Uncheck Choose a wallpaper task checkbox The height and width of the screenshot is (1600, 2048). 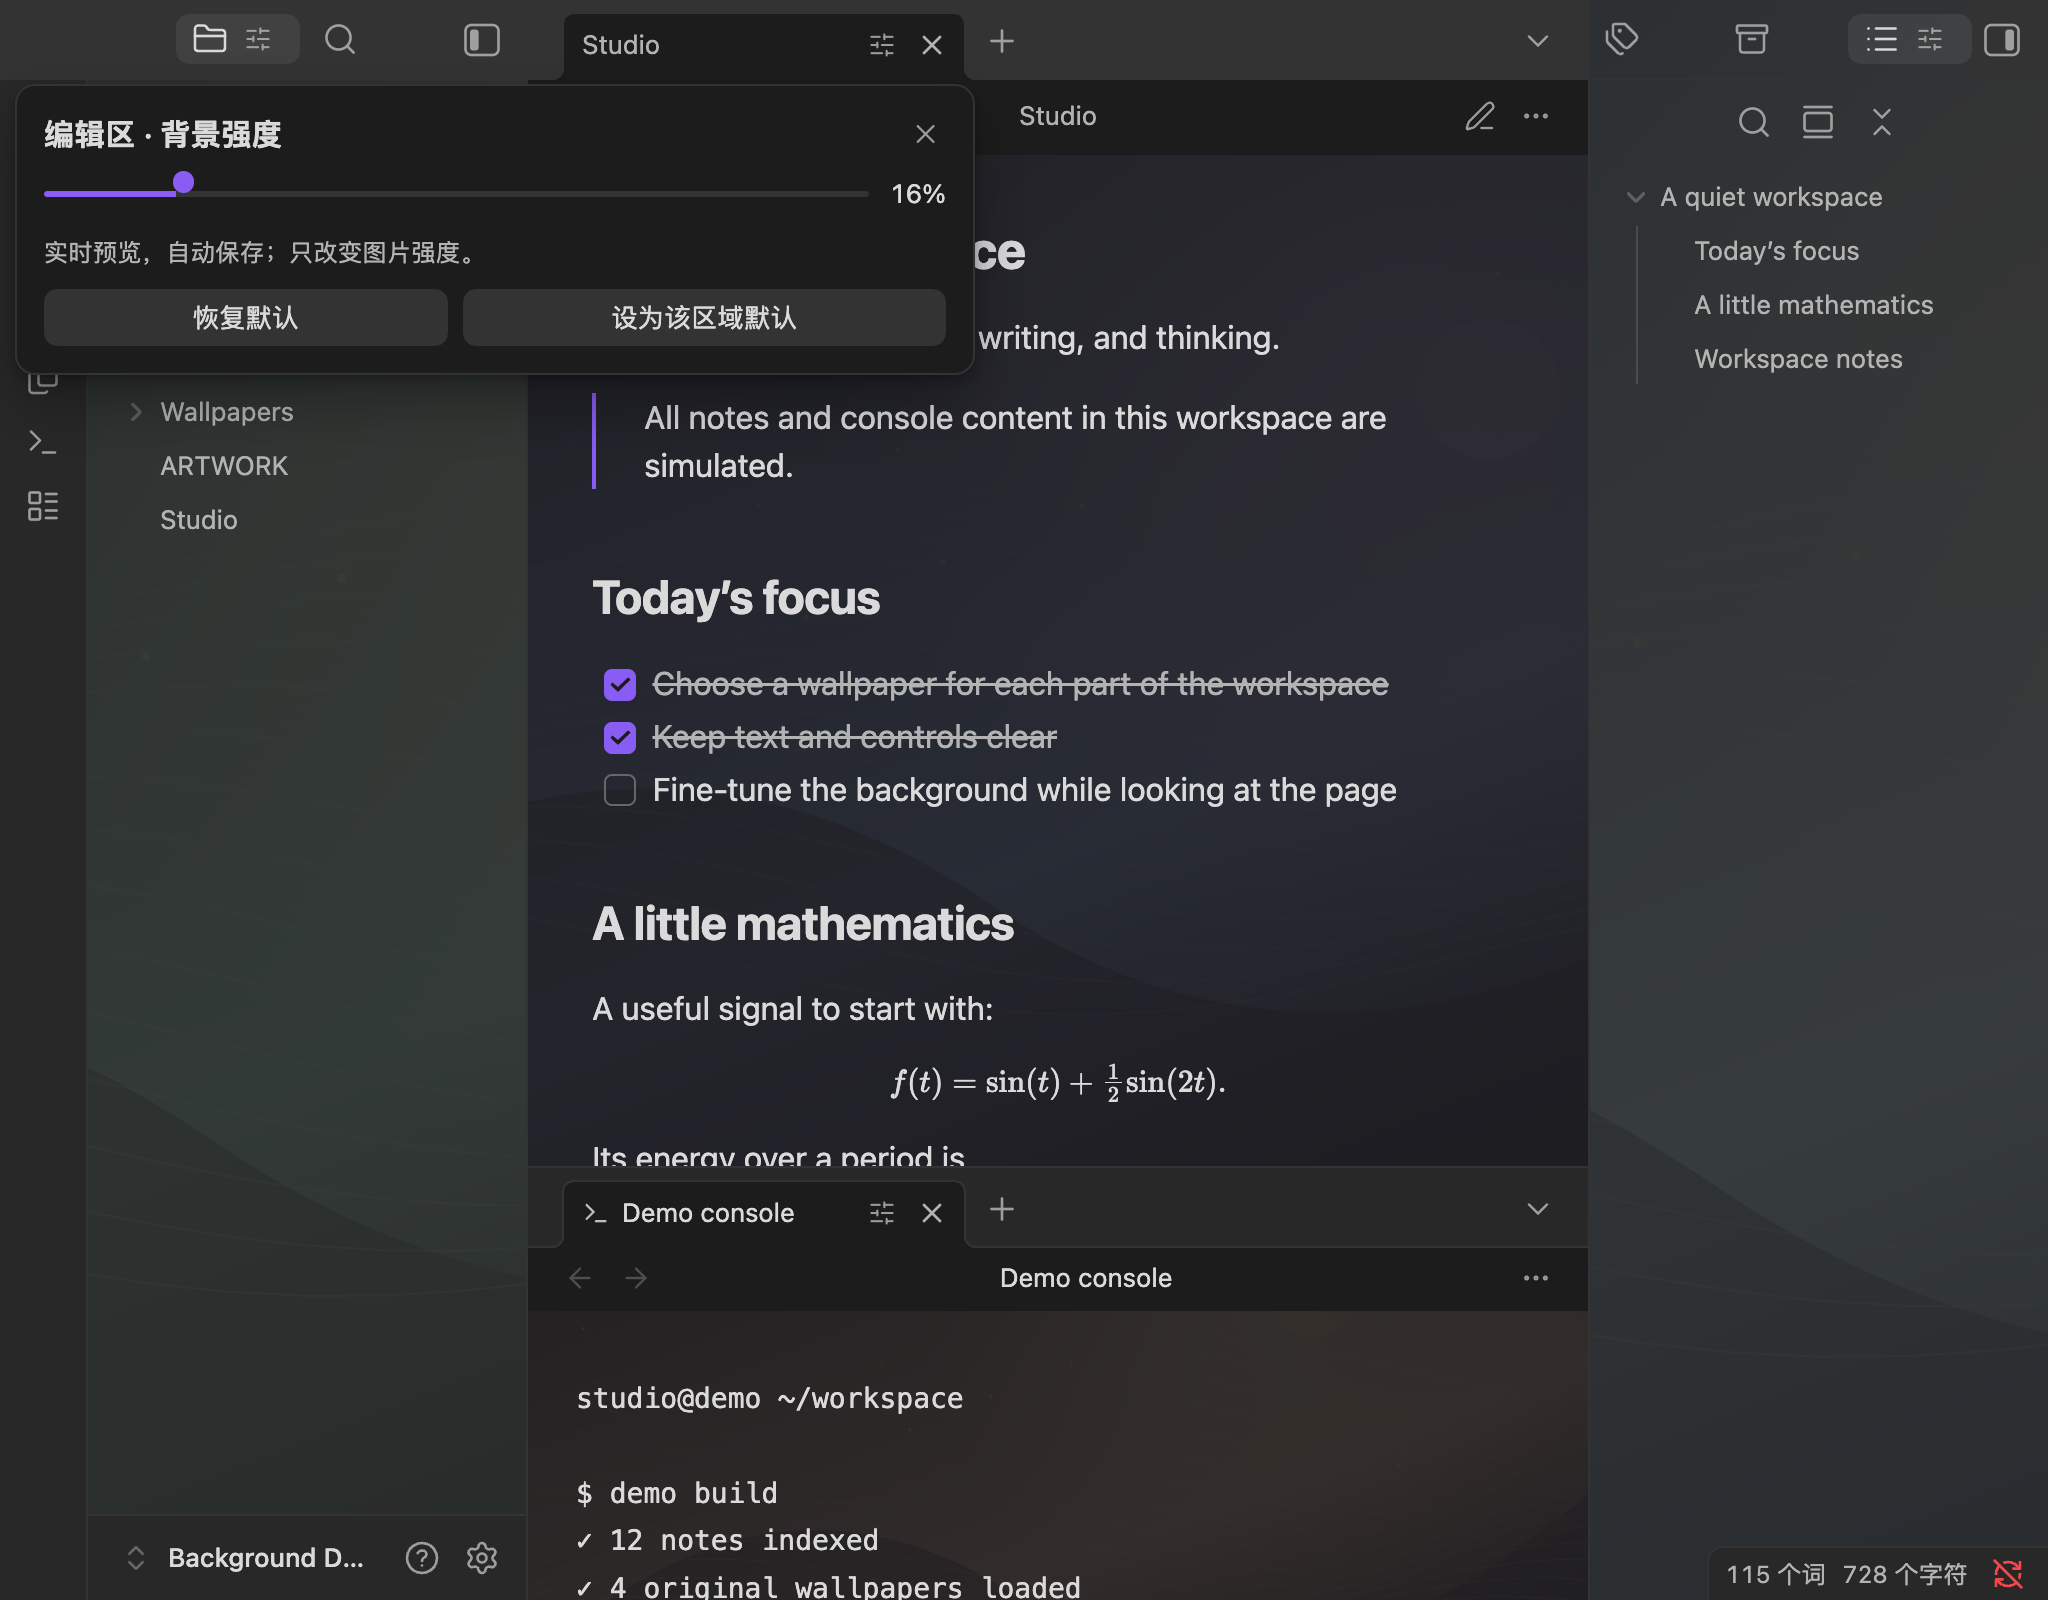coord(620,685)
